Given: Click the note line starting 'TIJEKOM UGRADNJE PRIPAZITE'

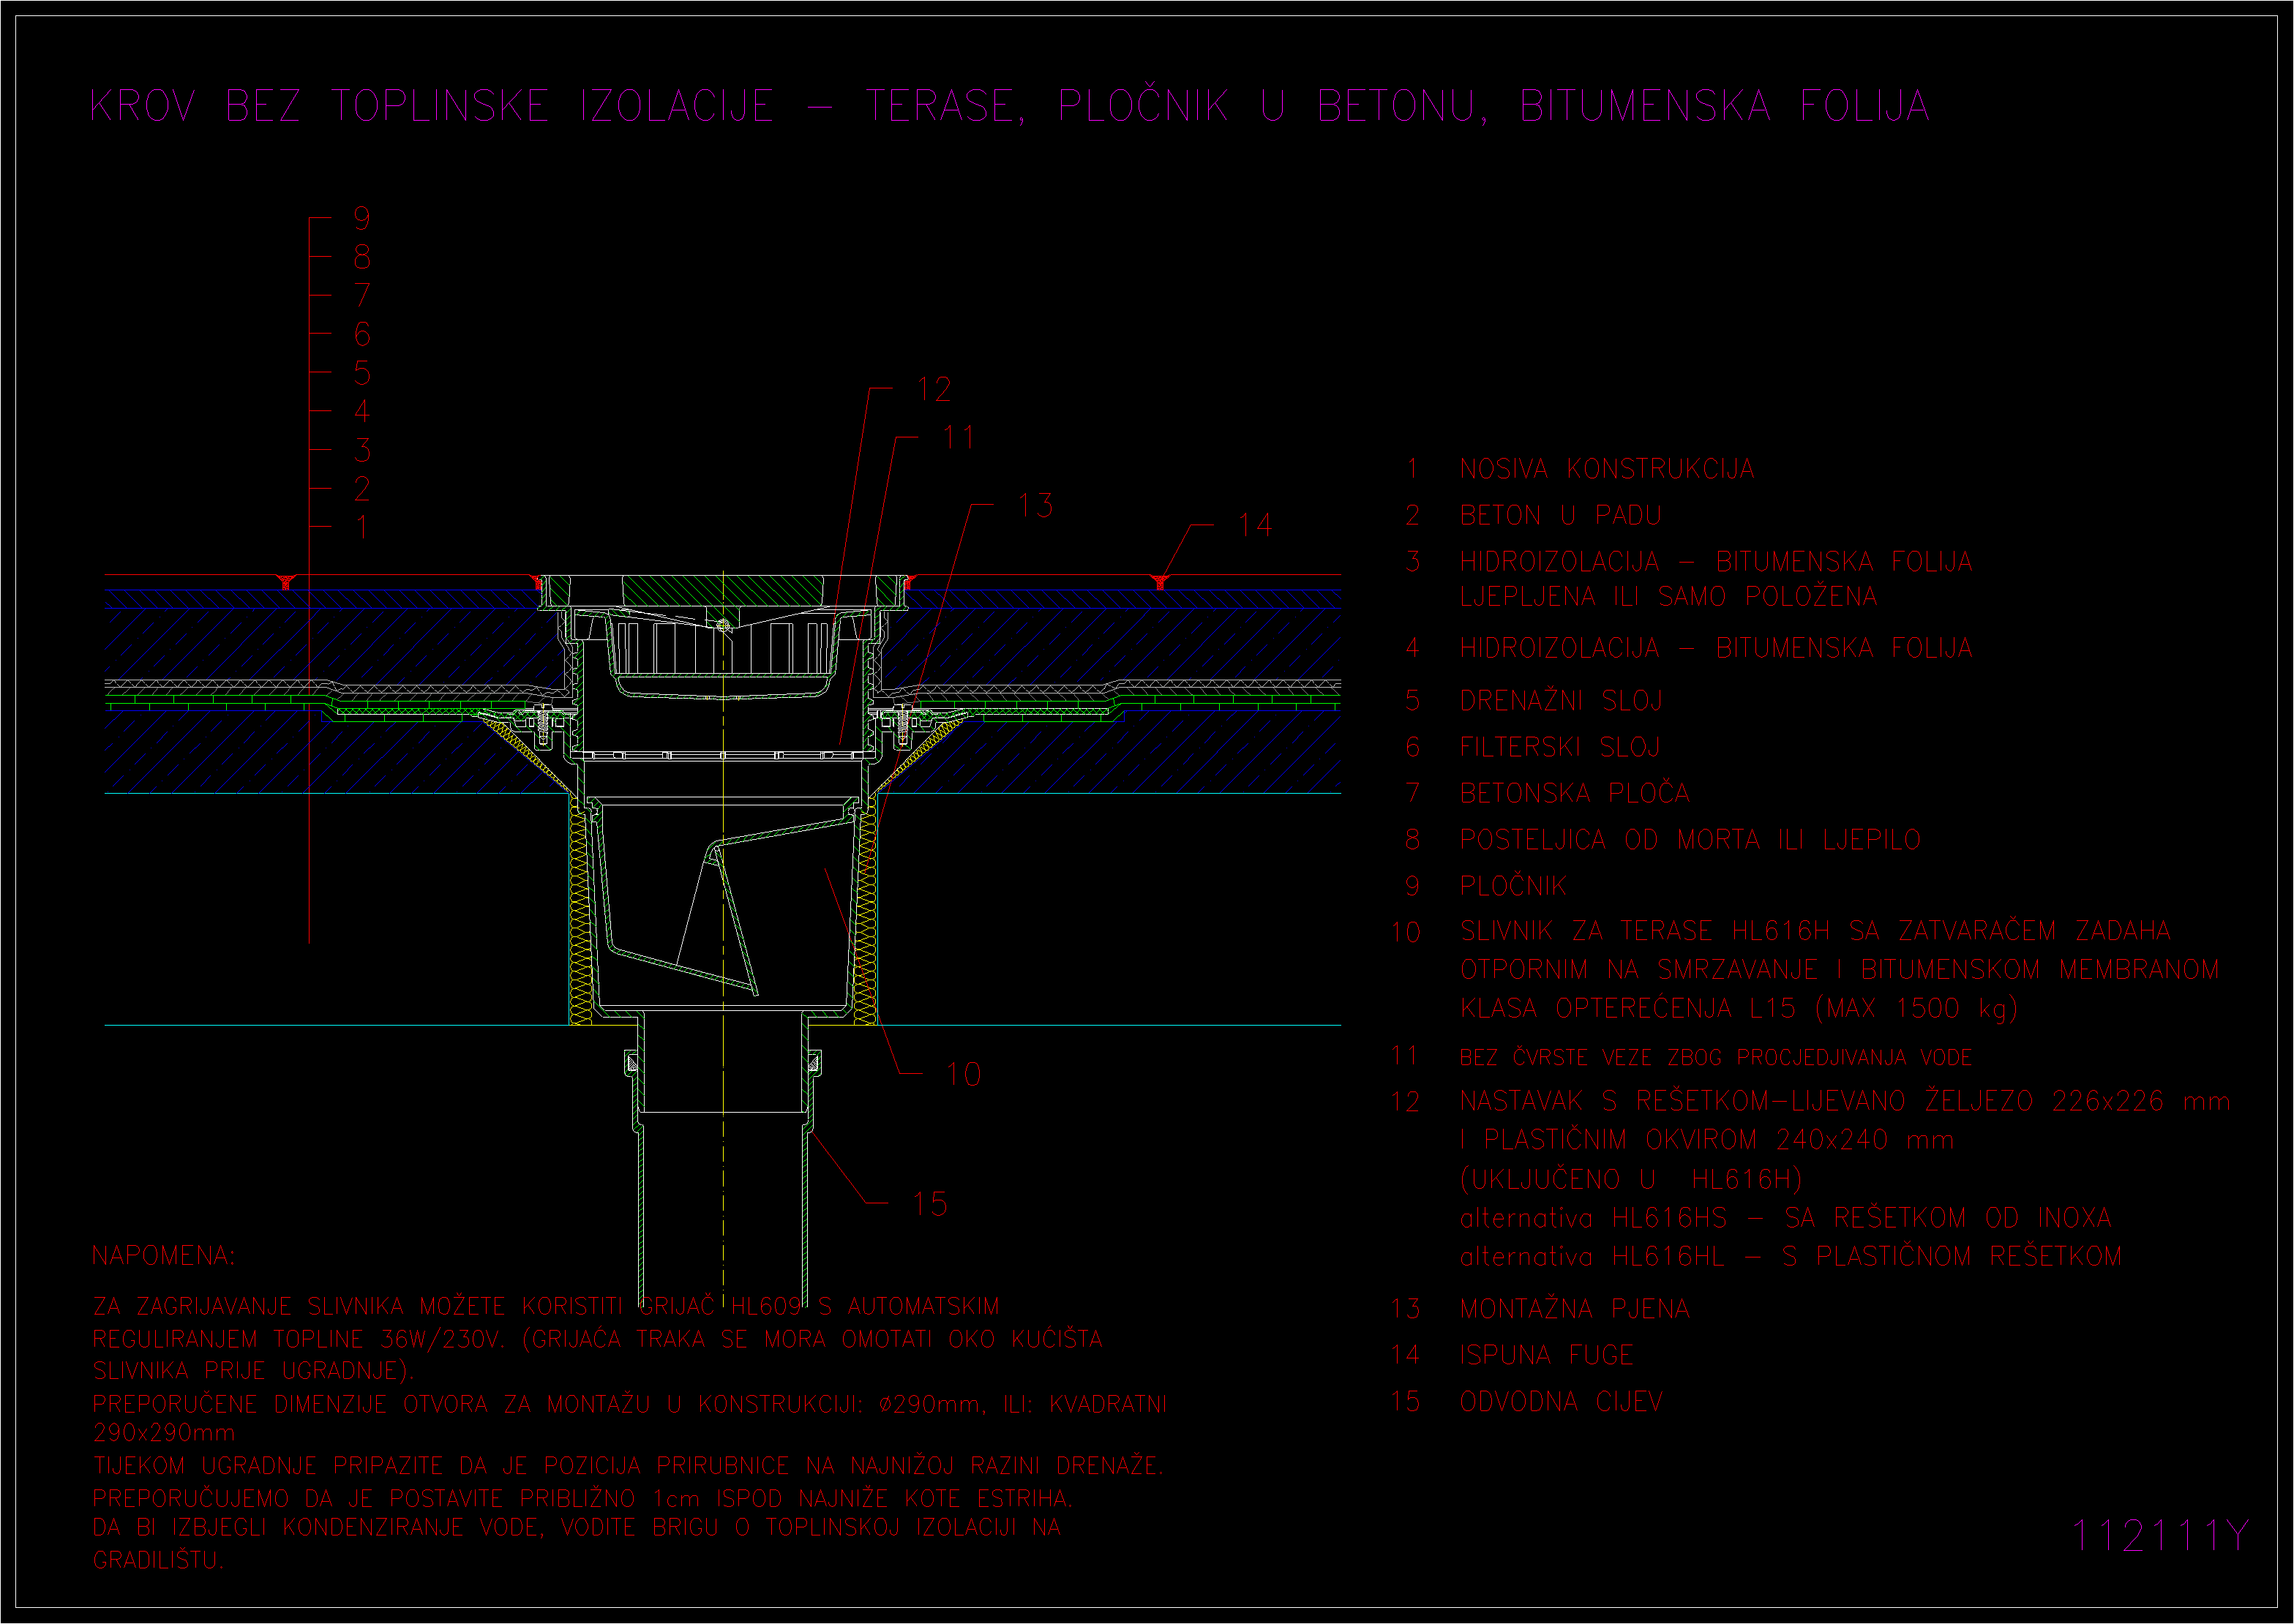Looking at the screenshot, I should (628, 1466).
